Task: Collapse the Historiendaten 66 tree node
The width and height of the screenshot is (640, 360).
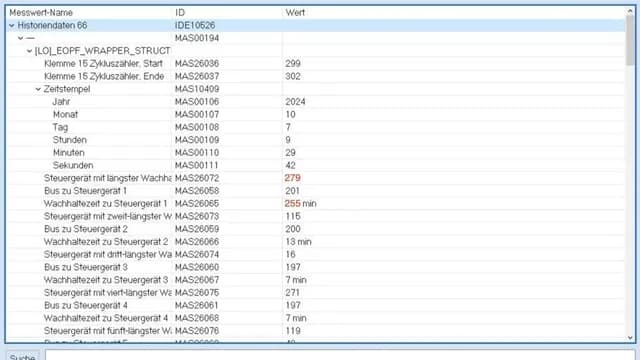Action: (x=12, y=25)
